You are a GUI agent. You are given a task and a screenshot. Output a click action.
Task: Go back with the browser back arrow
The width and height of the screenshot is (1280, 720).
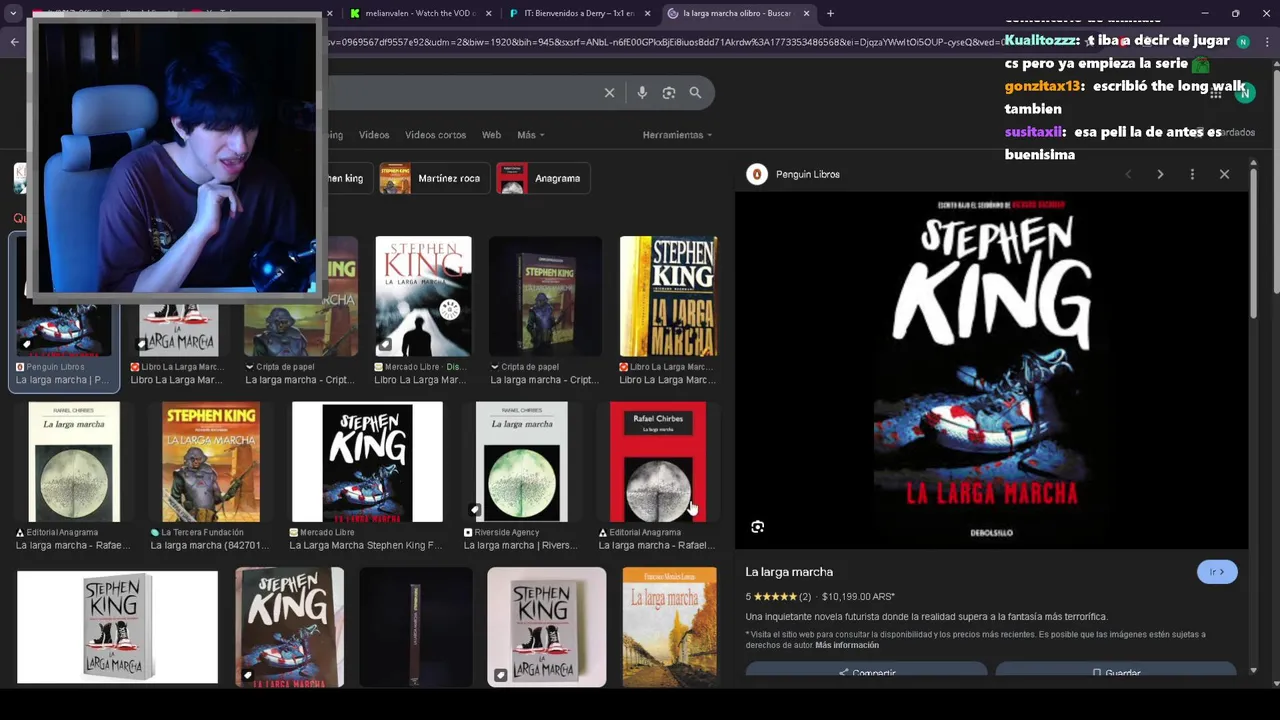[14, 42]
